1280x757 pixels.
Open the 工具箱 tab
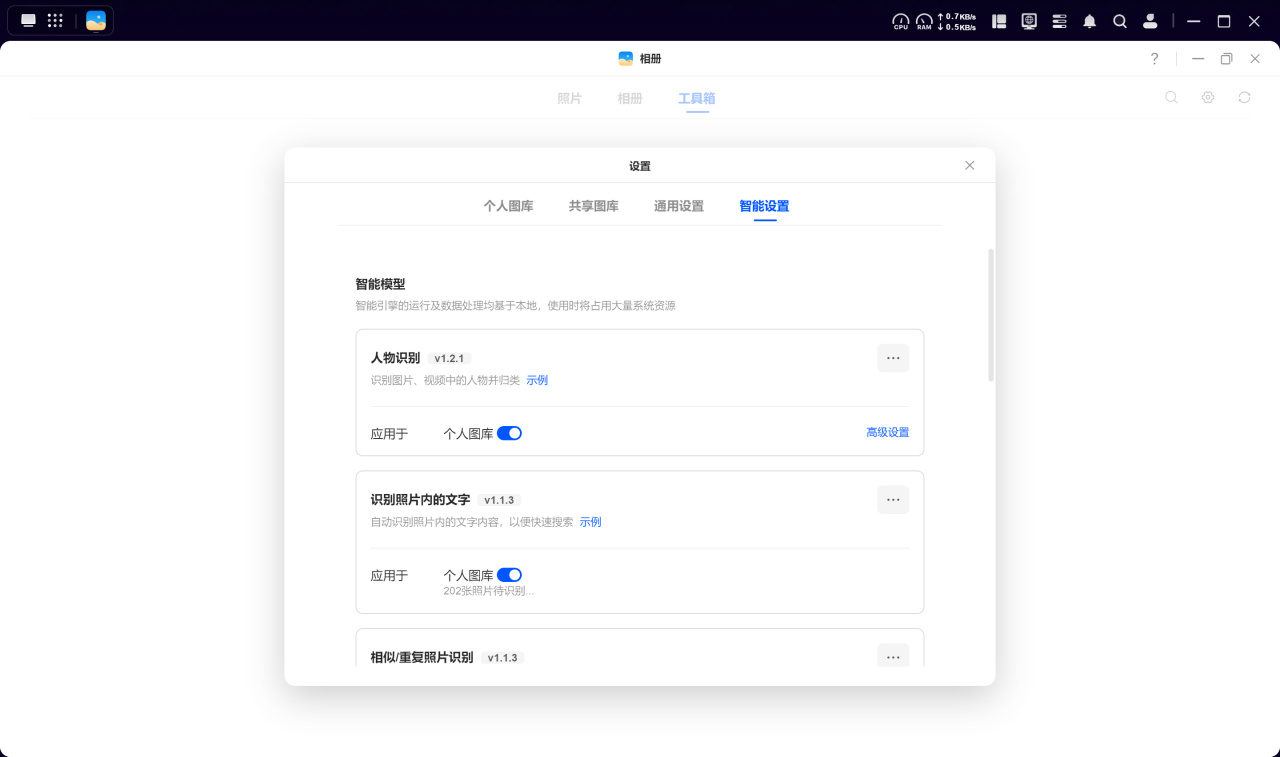tap(697, 98)
